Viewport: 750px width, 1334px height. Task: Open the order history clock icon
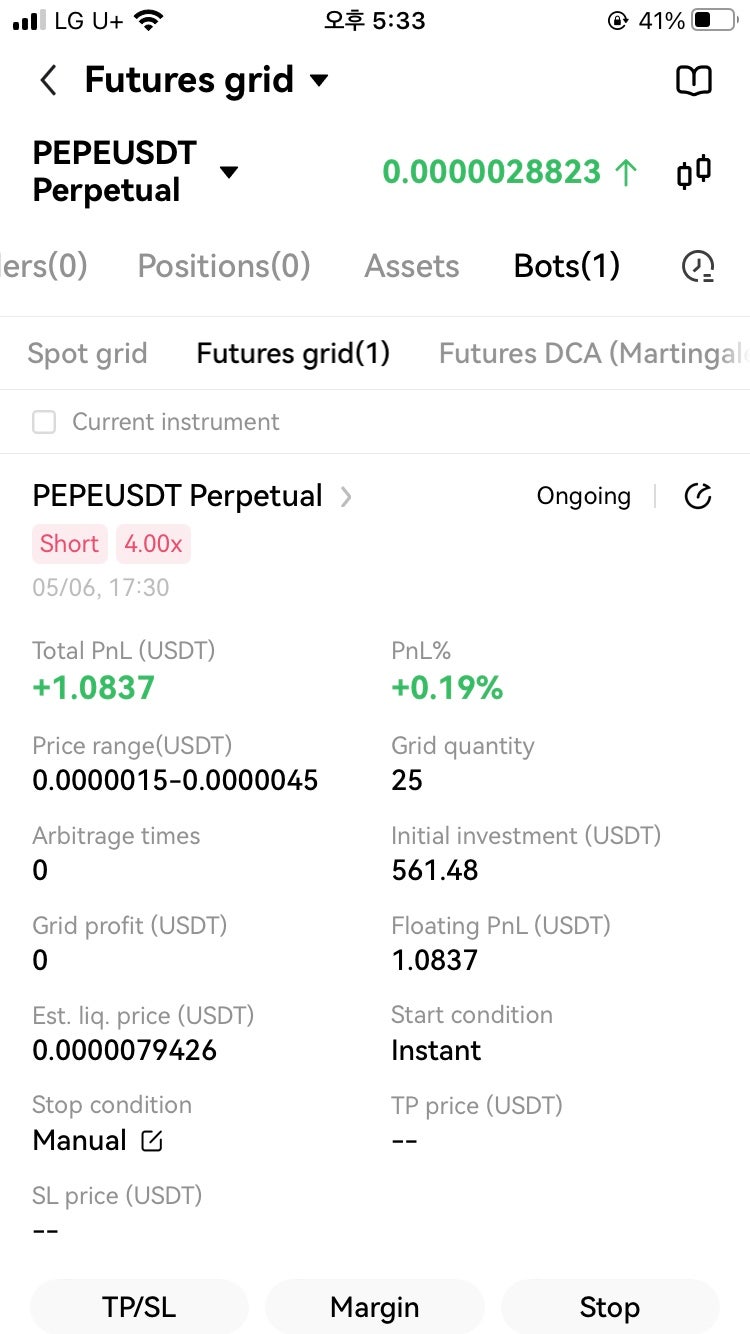point(698,266)
